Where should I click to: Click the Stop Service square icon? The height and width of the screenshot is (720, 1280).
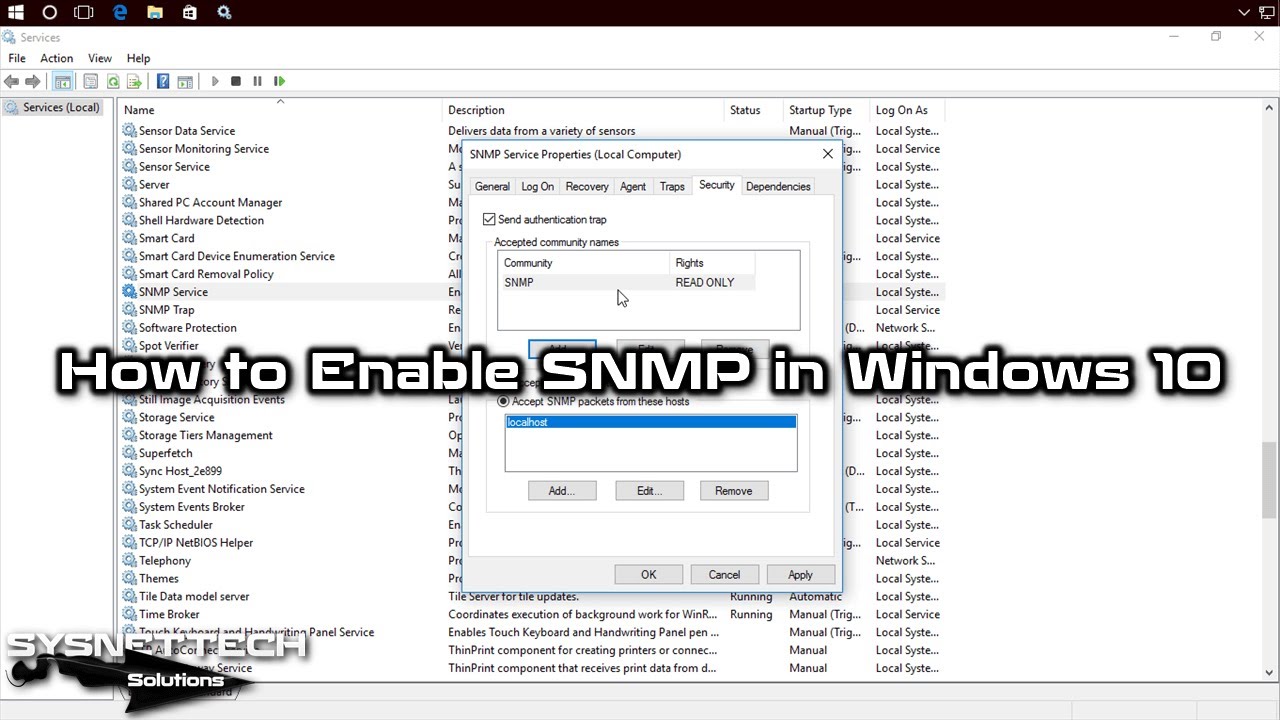coord(236,81)
